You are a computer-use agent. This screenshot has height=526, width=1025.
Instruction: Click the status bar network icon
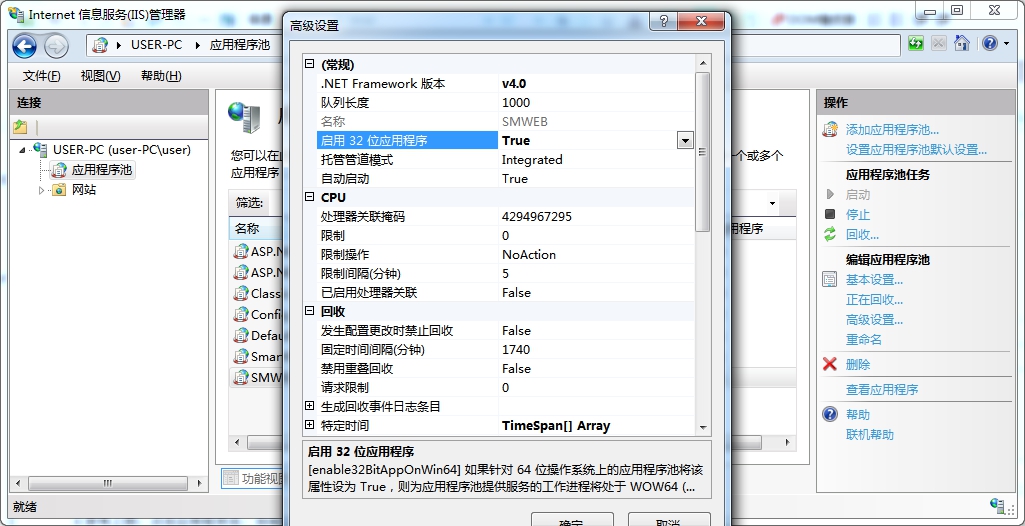(998, 506)
